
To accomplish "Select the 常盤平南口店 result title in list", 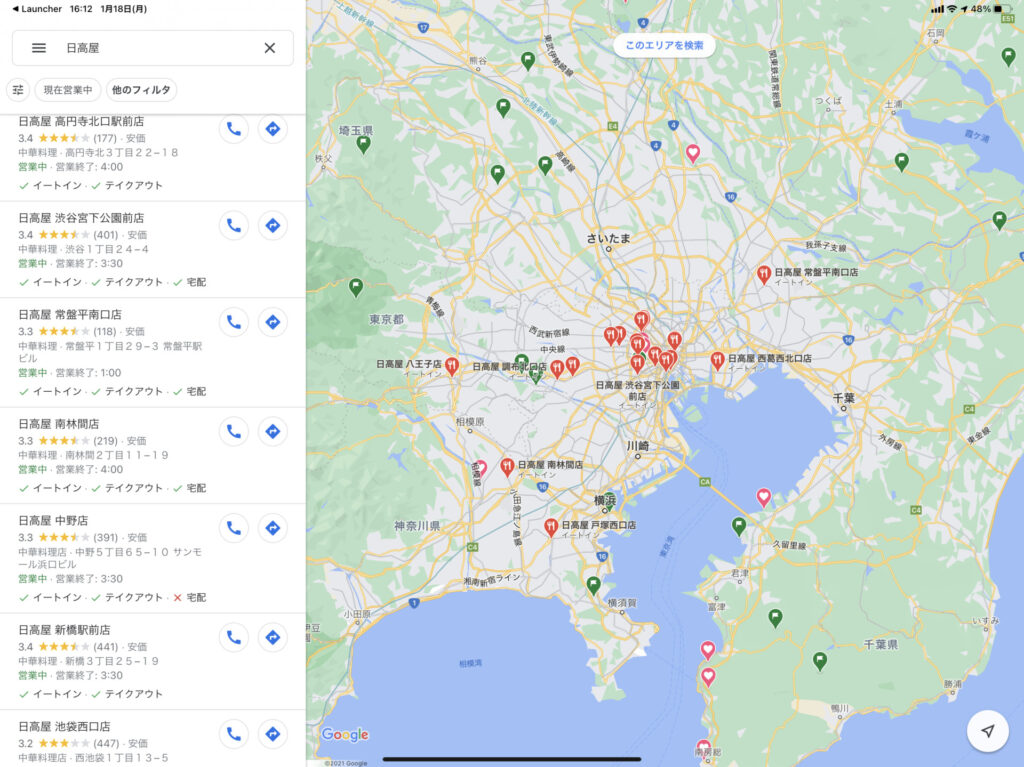I will pos(70,315).
